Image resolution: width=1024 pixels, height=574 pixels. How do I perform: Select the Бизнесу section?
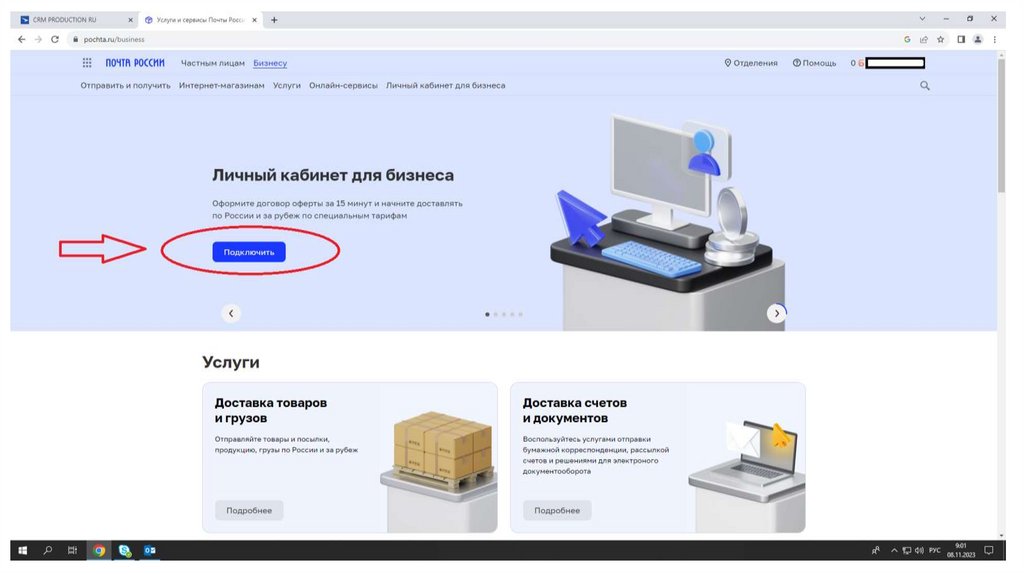pyautogui.click(x=270, y=63)
